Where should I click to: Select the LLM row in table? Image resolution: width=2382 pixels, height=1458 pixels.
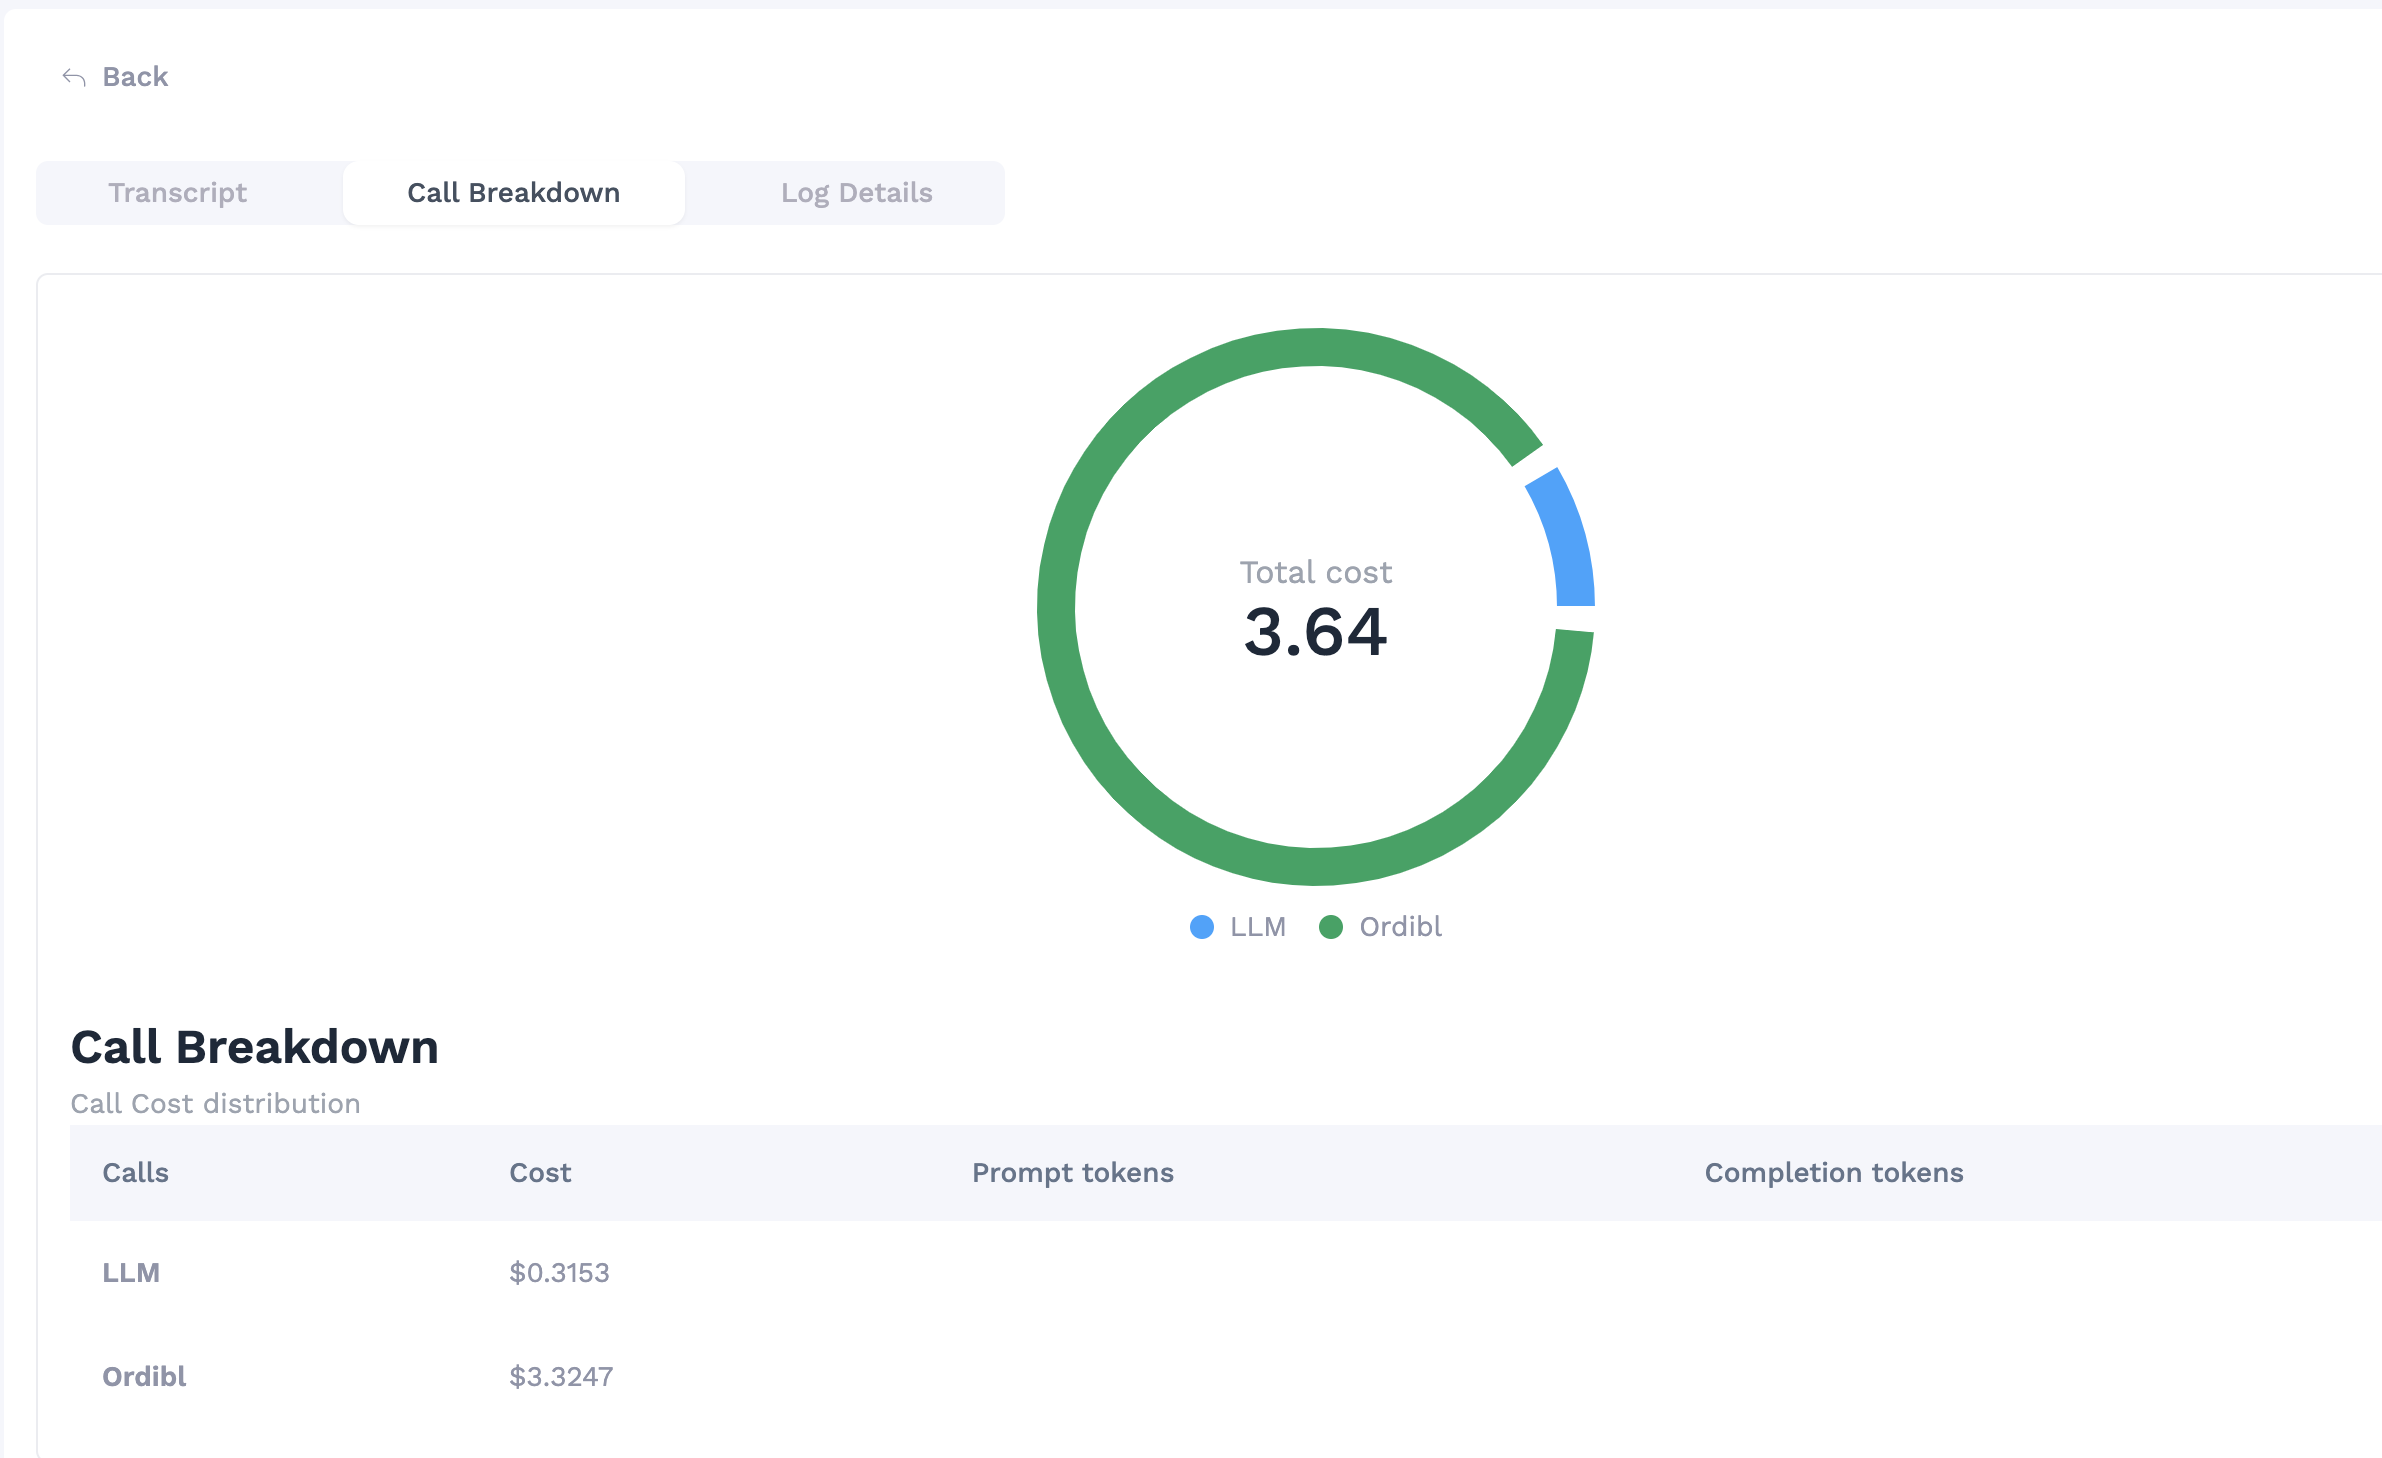[131, 1273]
